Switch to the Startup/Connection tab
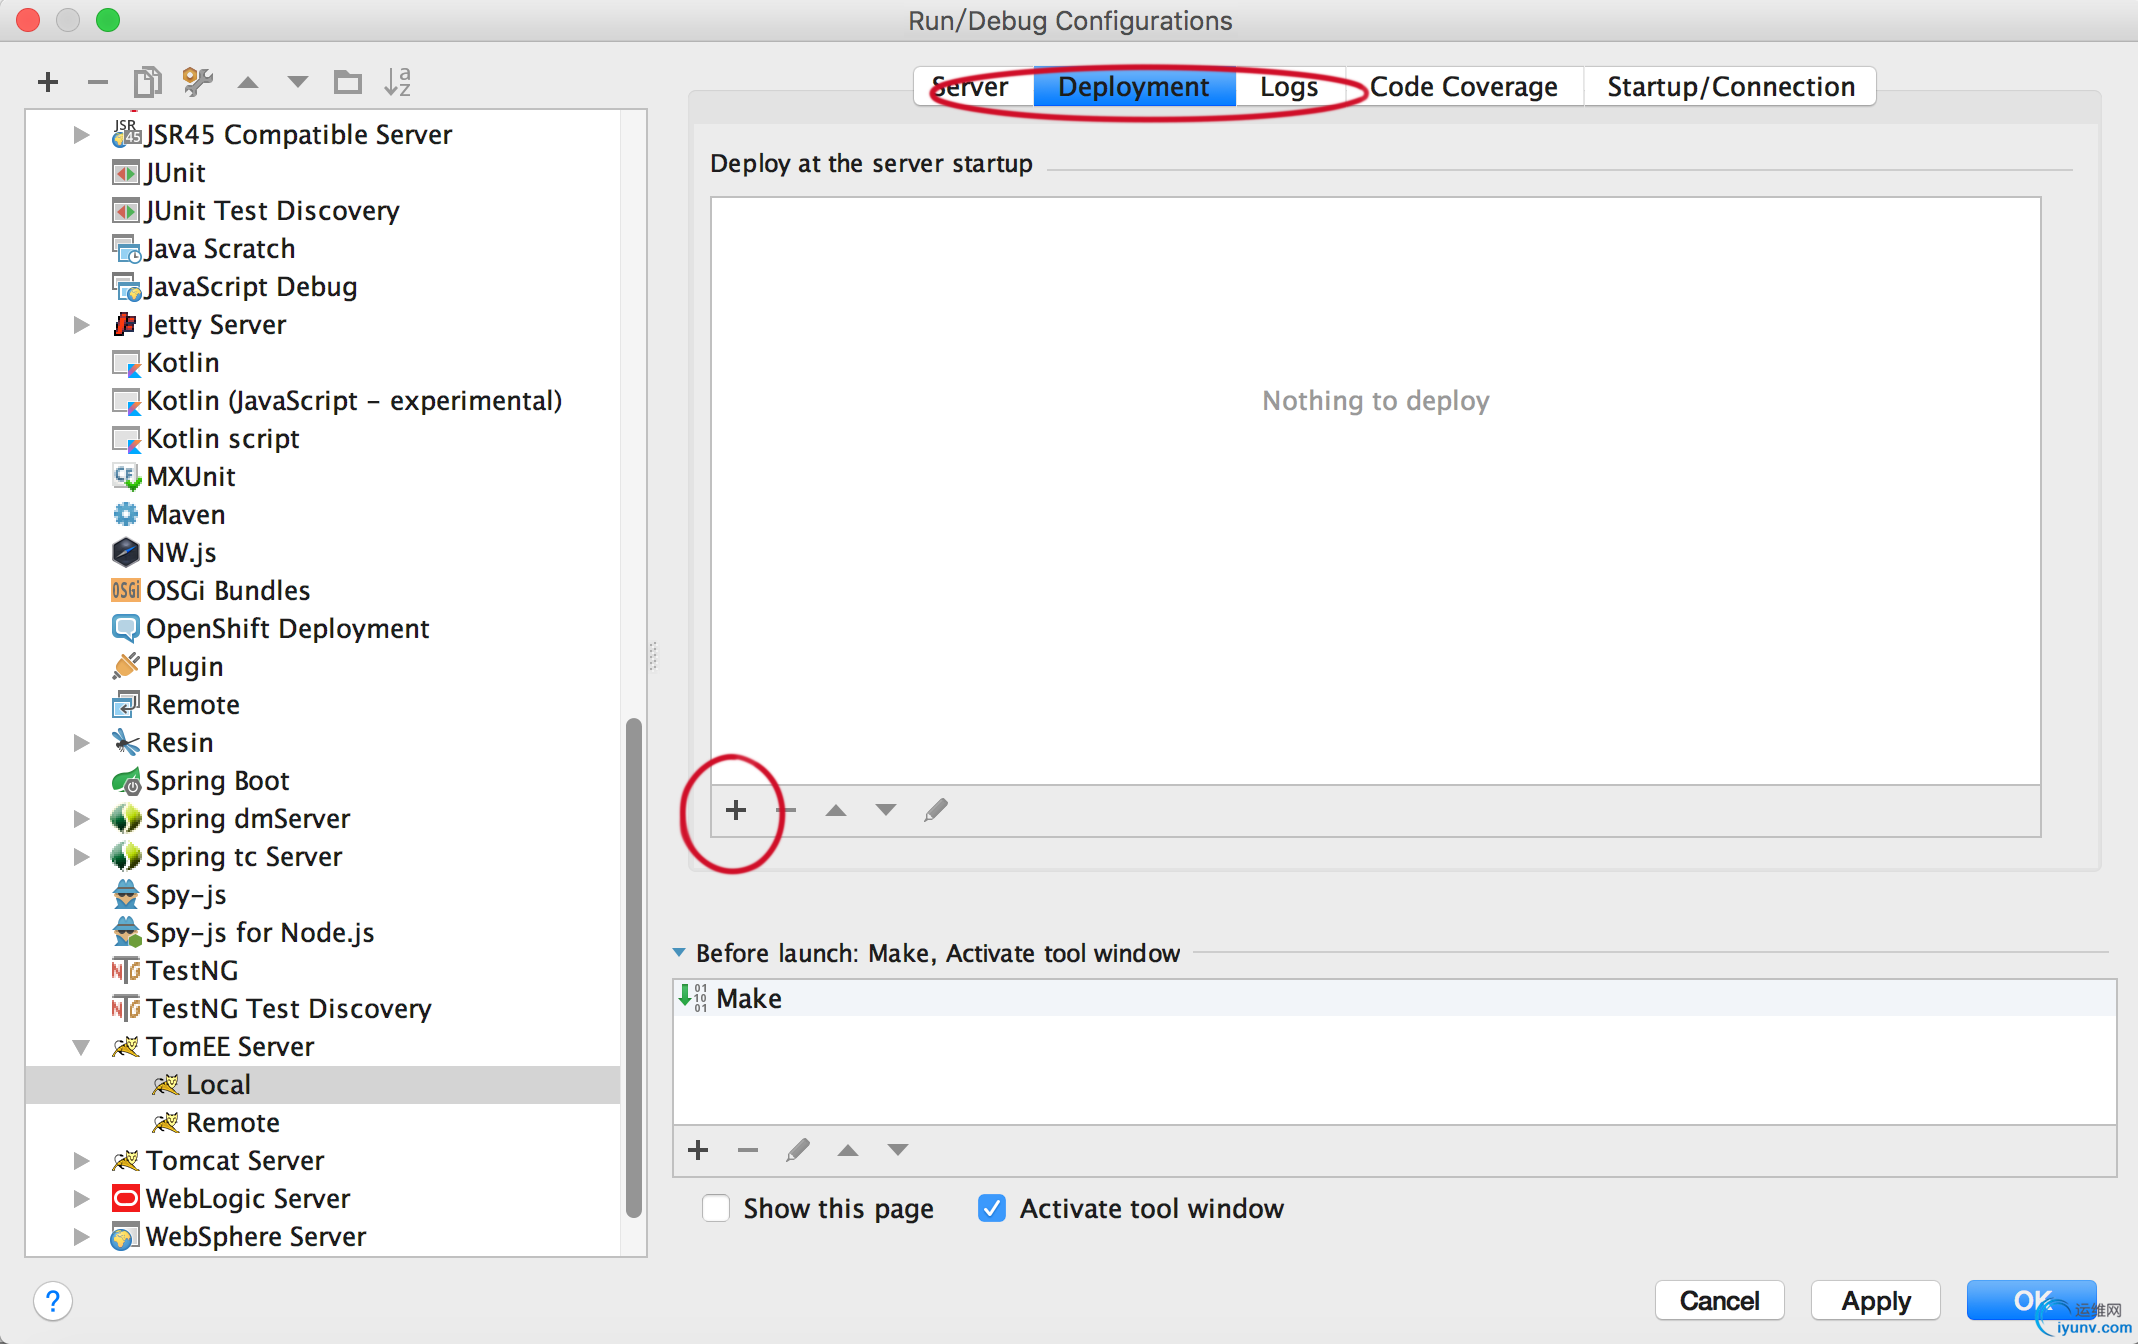Screen dimensions: 2138x1344 click(1731, 86)
